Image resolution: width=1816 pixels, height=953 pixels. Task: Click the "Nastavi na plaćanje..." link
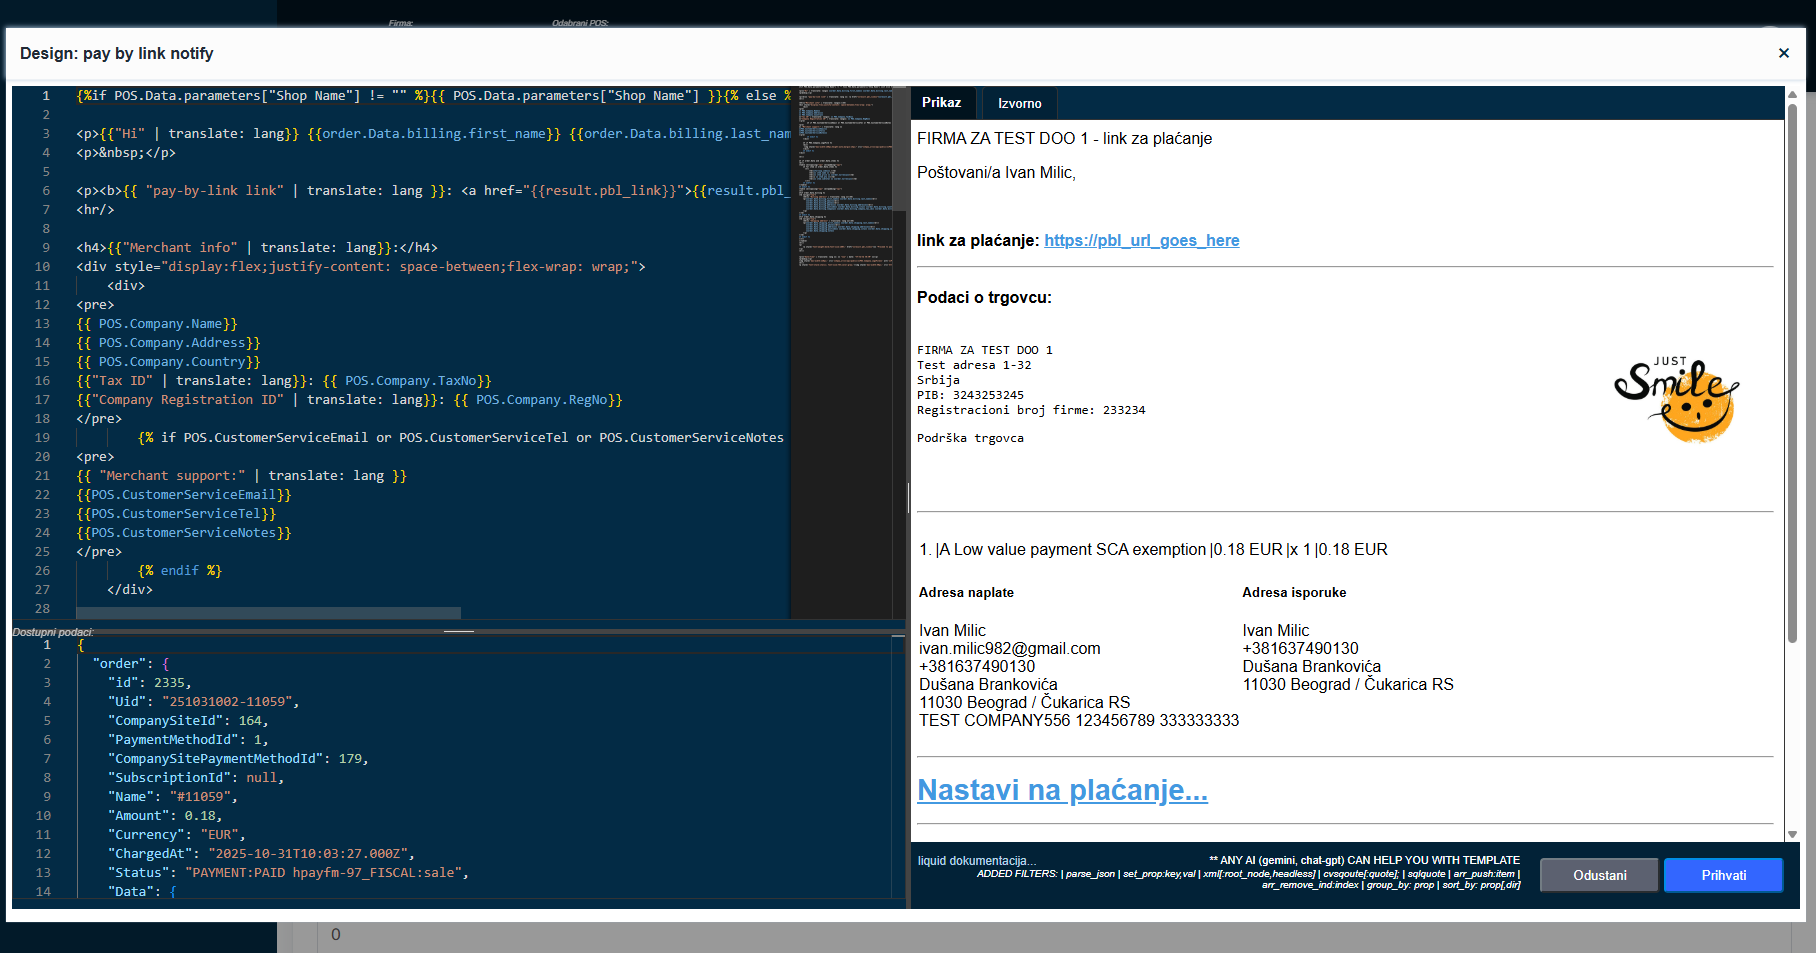click(x=1062, y=790)
